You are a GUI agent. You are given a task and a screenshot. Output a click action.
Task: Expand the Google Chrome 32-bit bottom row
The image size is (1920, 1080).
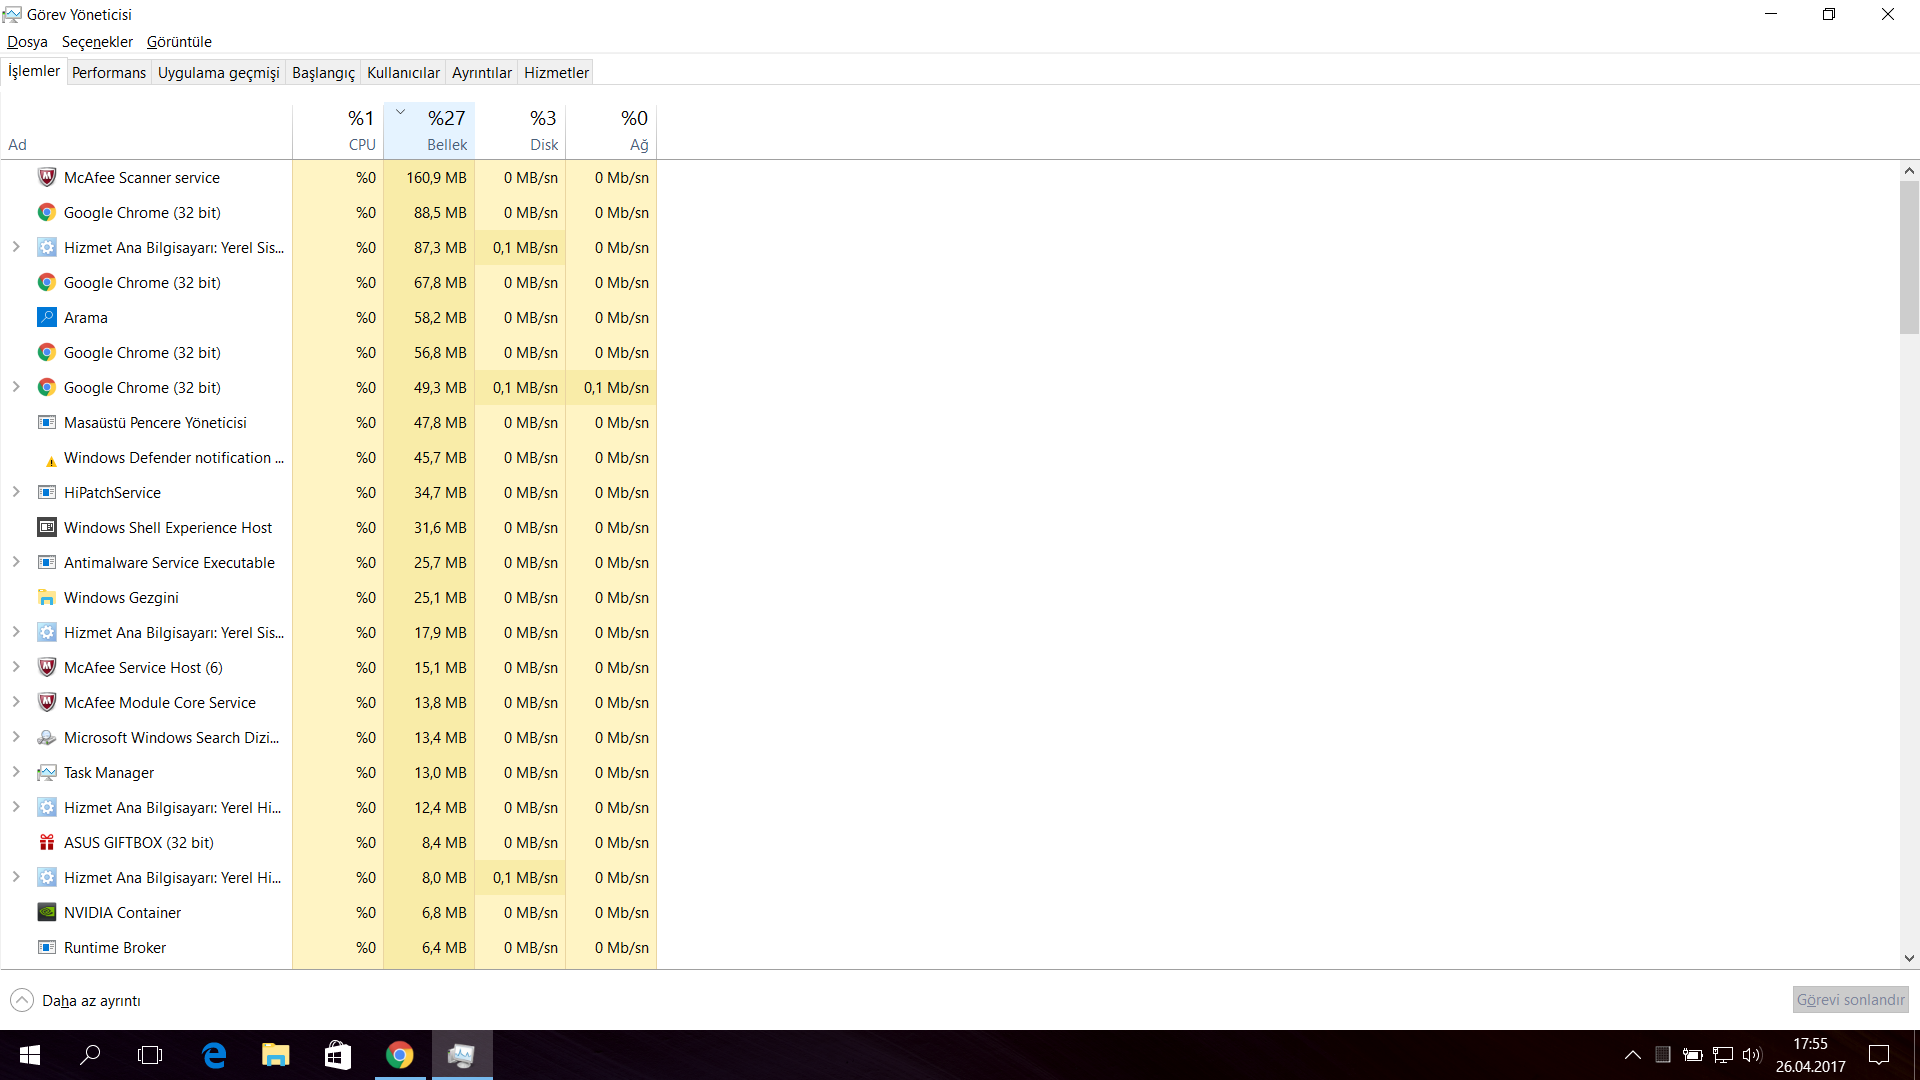[17, 386]
